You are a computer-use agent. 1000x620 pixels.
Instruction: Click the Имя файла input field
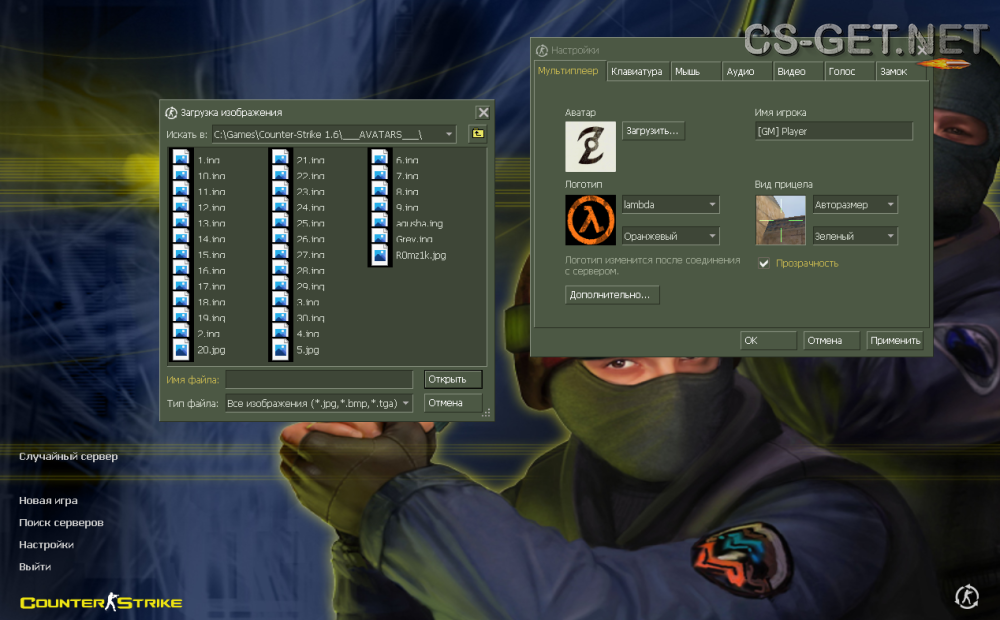point(319,380)
